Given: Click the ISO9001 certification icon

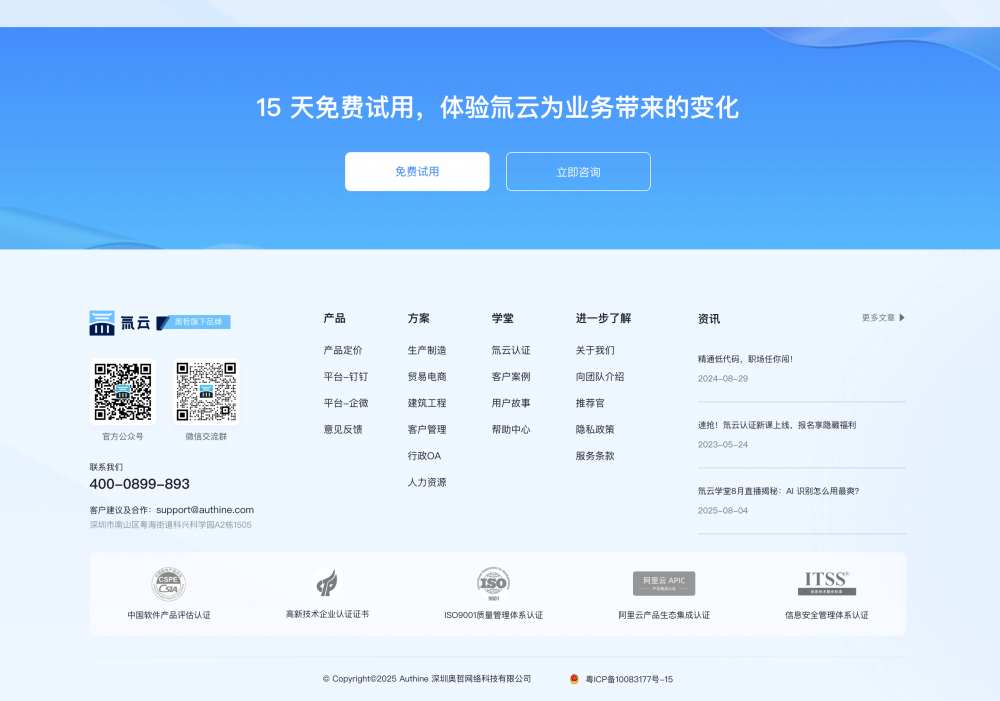Looking at the screenshot, I should 493,582.
